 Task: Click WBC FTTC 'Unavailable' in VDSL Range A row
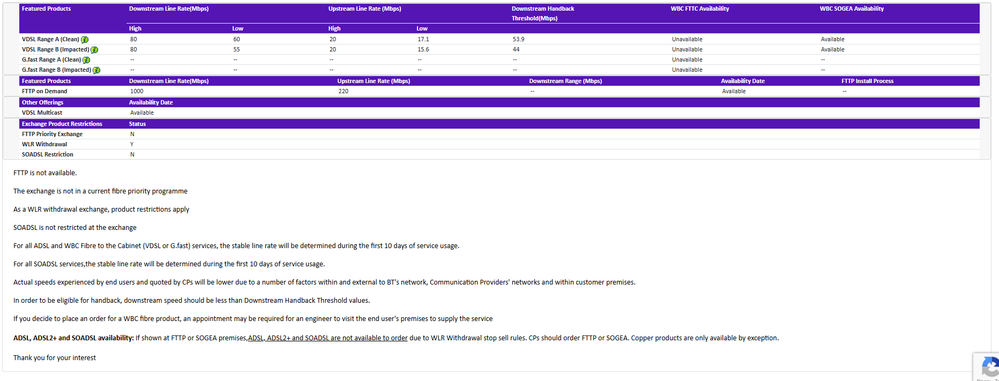pos(687,40)
